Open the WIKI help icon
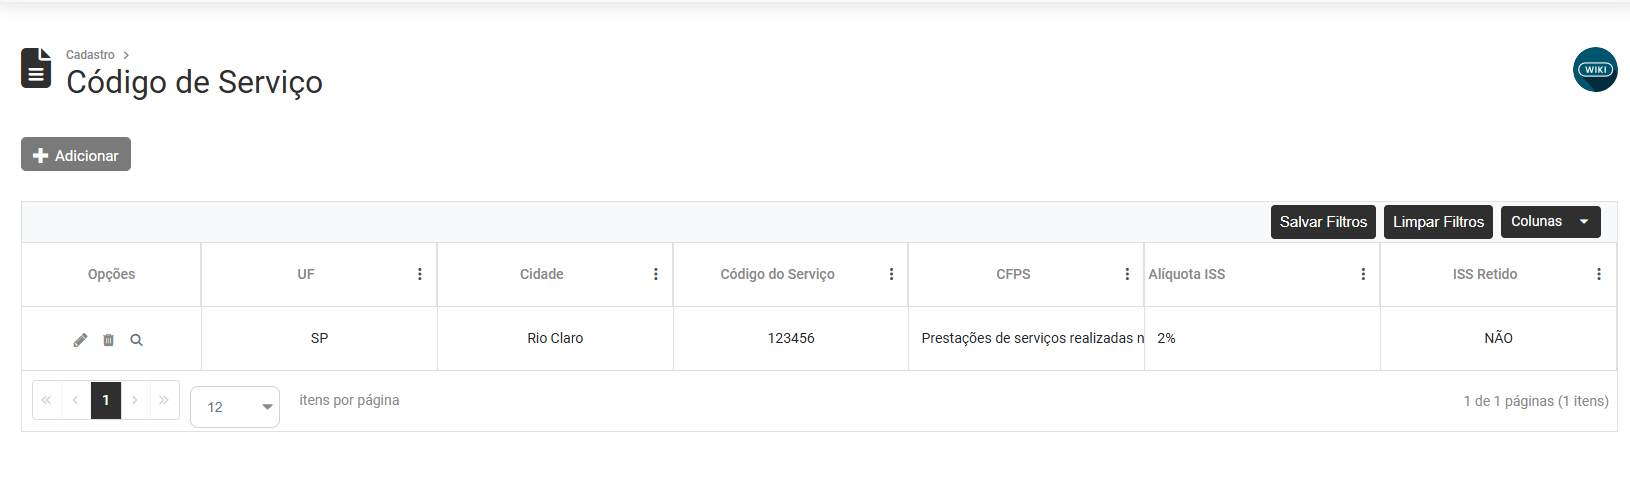 (x=1595, y=70)
